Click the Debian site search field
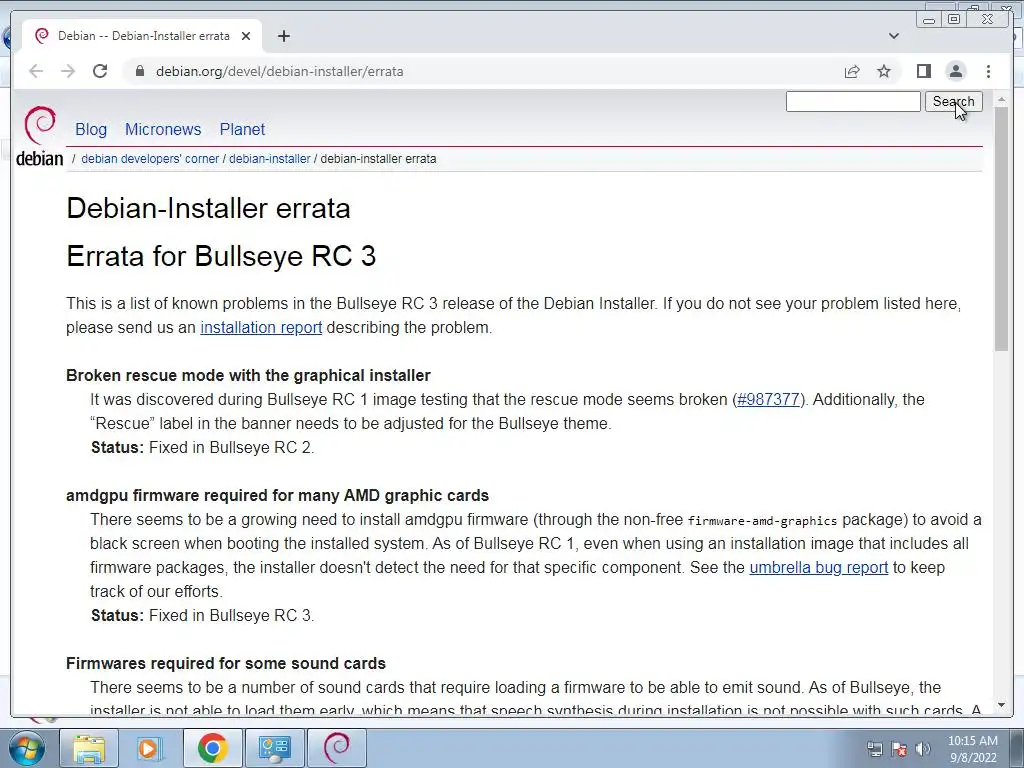The width and height of the screenshot is (1024, 768). [853, 102]
